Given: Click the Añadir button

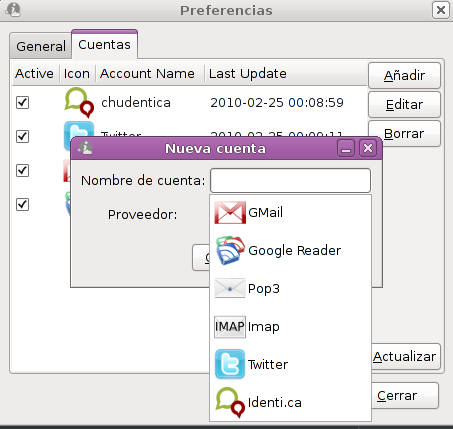Looking at the screenshot, I should [x=404, y=76].
